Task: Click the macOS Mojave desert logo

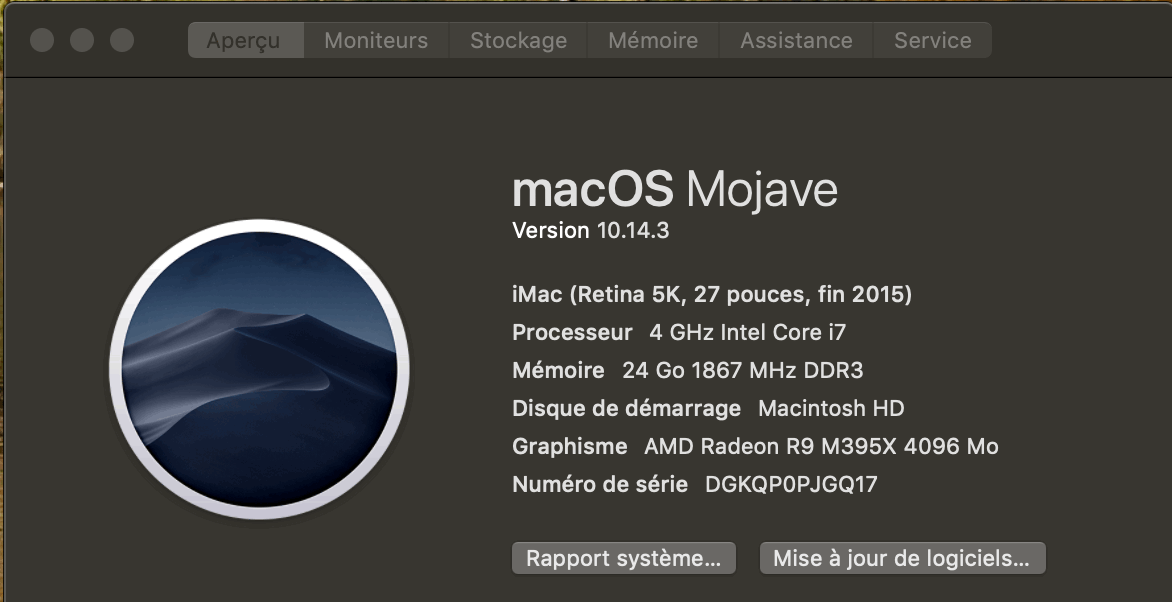Action: [259, 369]
